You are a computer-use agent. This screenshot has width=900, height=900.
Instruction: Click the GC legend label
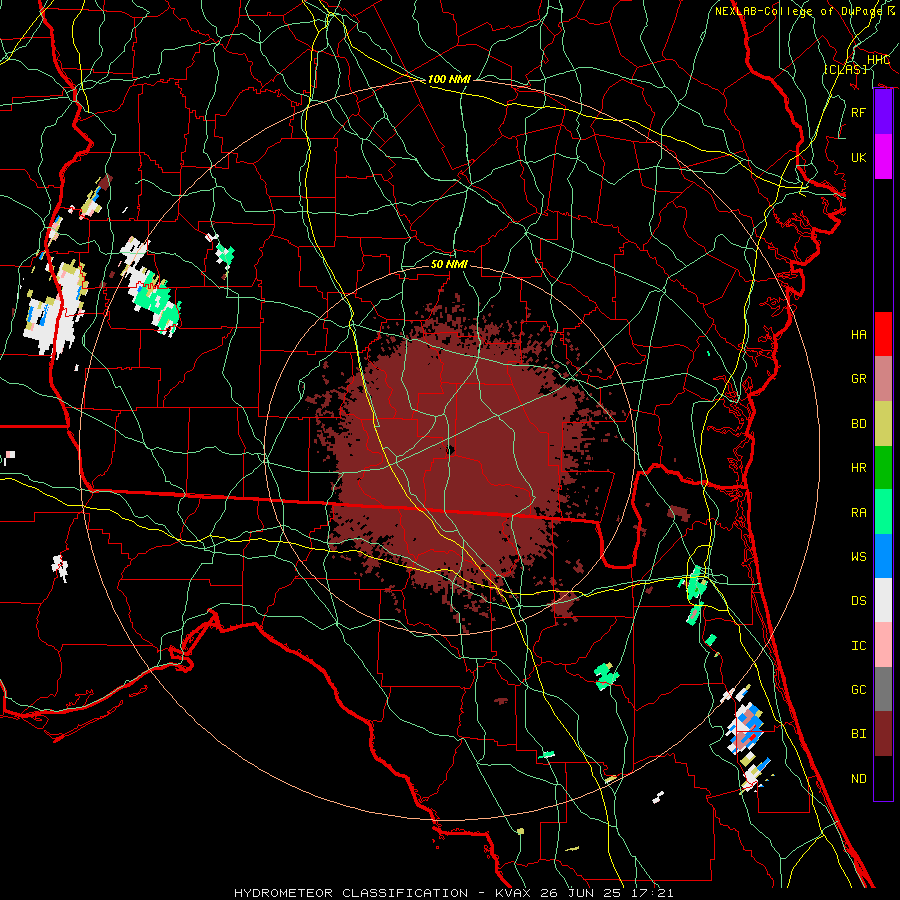(x=859, y=689)
